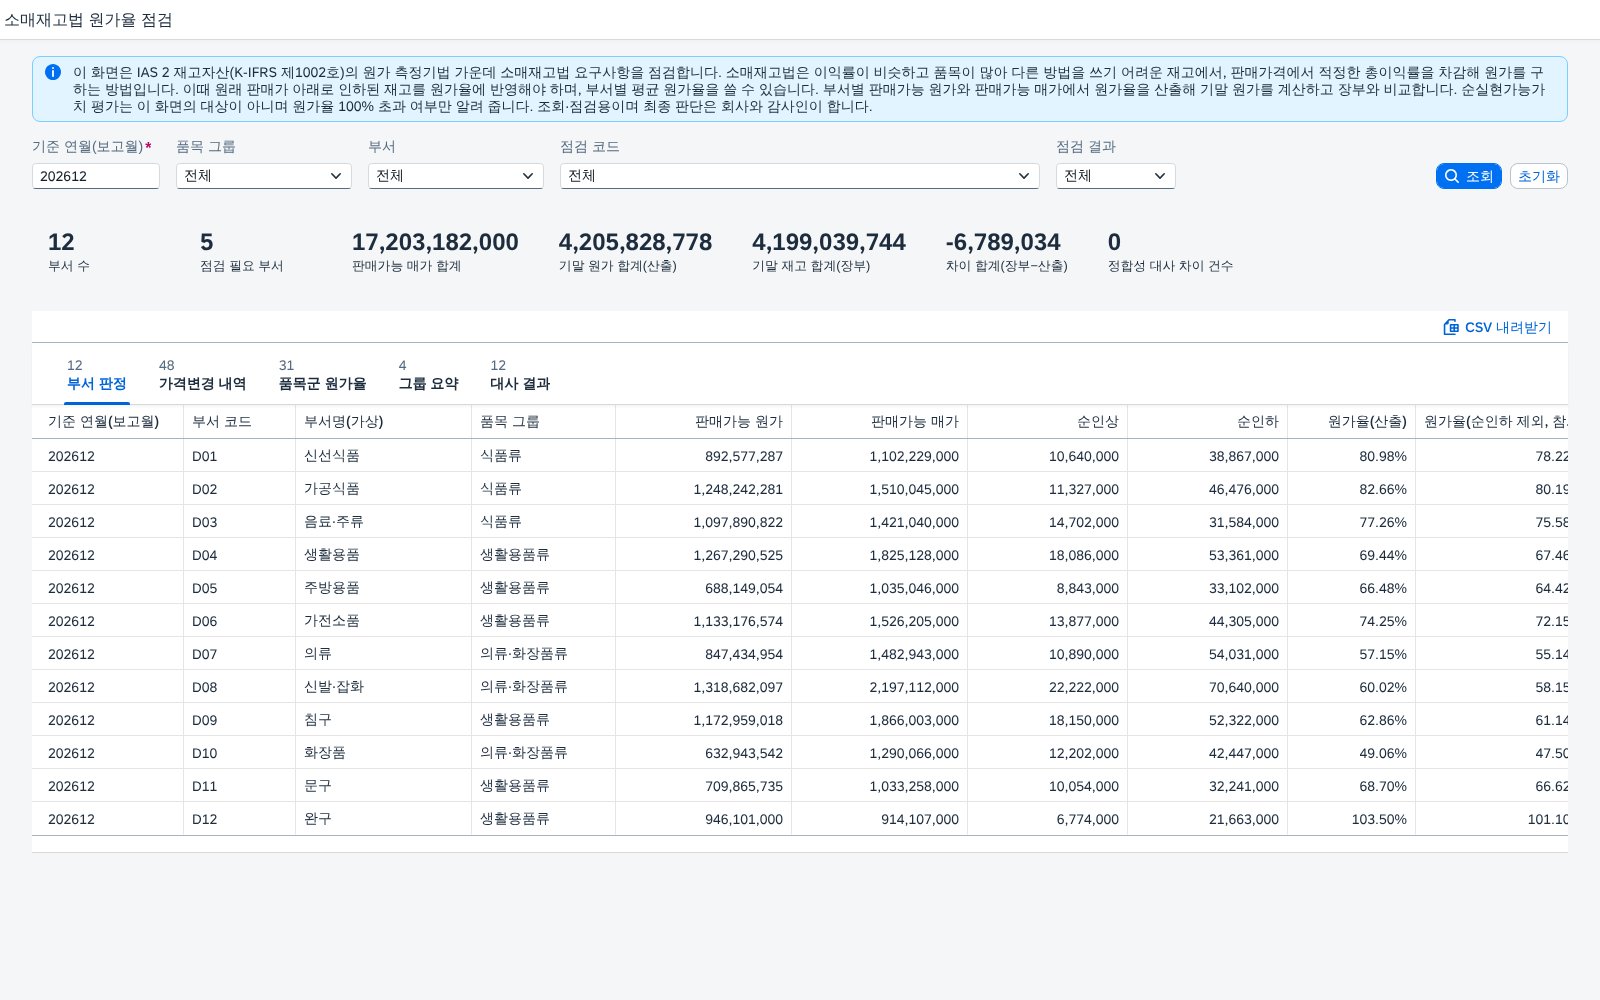Click the 946,101,000 cost cell
The height and width of the screenshot is (1000, 1600).
(704, 819)
